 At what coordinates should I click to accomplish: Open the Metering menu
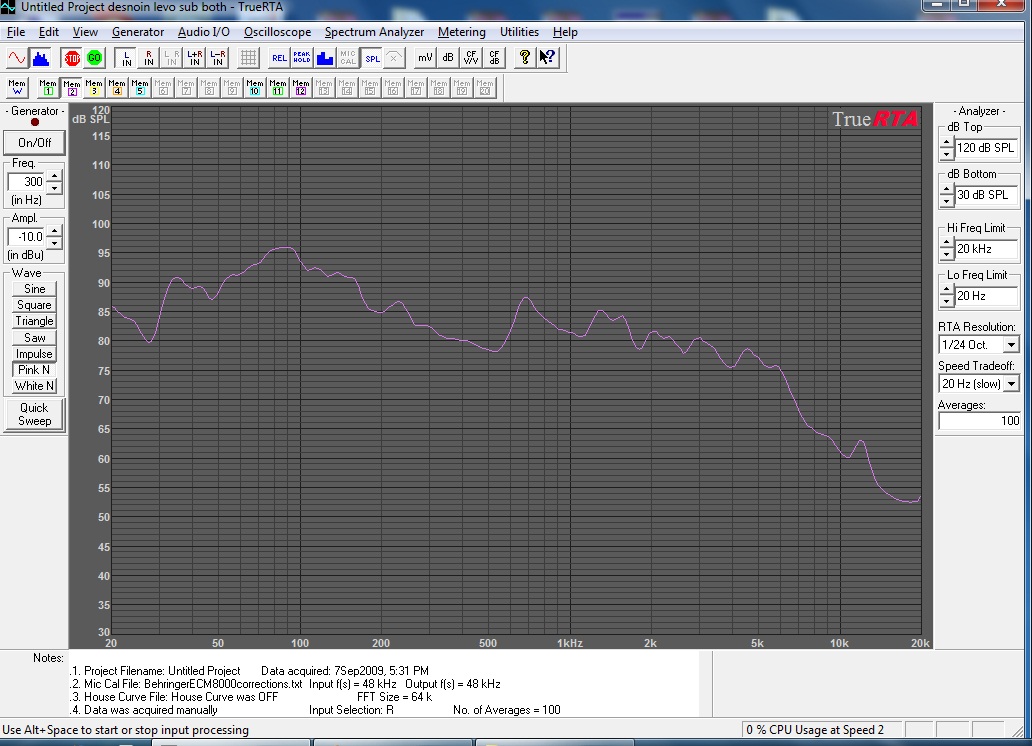click(x=461, y=32)
